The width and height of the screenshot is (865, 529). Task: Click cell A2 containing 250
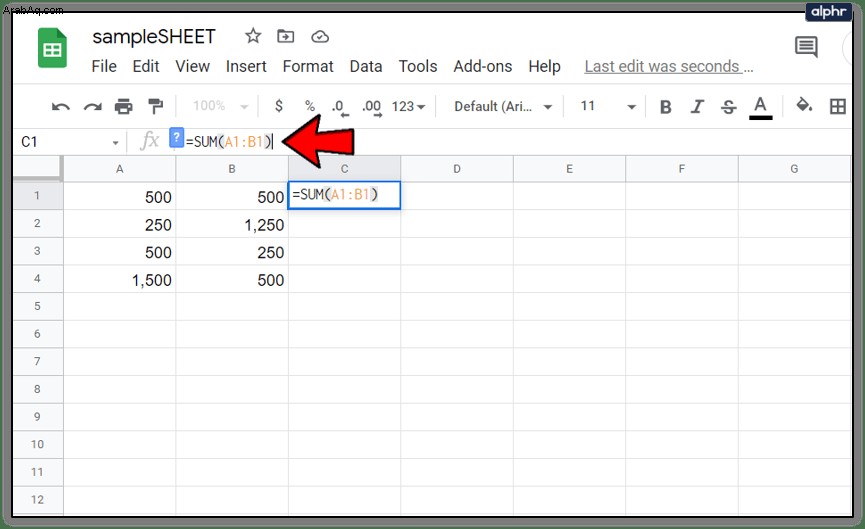point(120,224)
